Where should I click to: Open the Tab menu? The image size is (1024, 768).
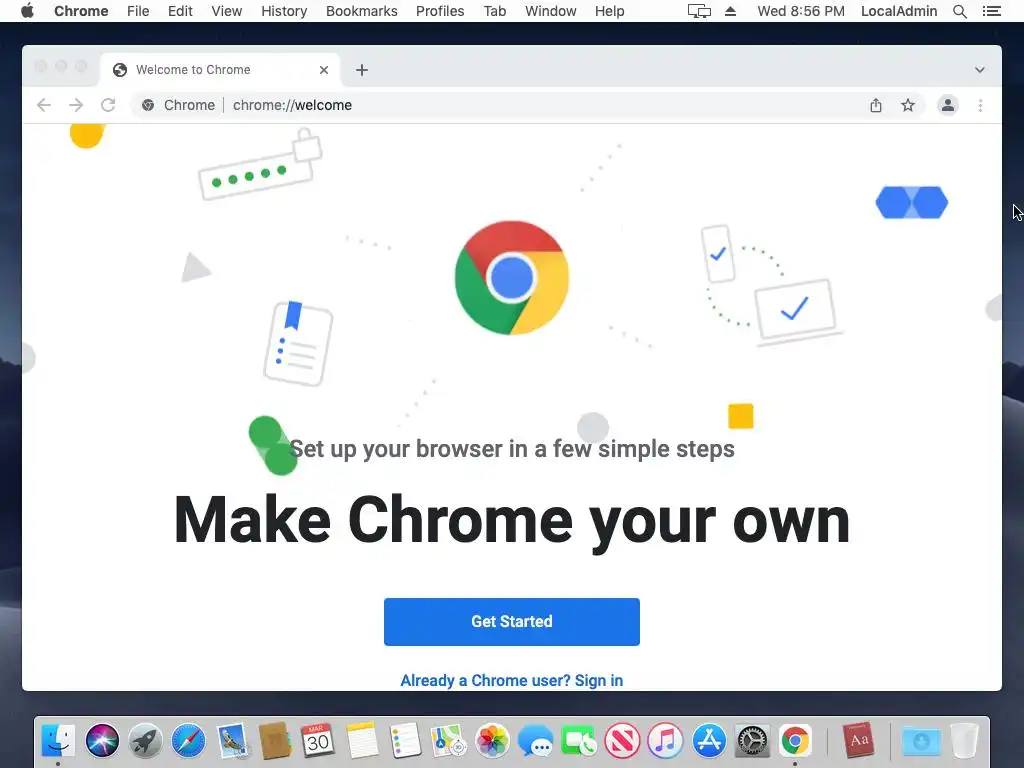click(495, 11)
